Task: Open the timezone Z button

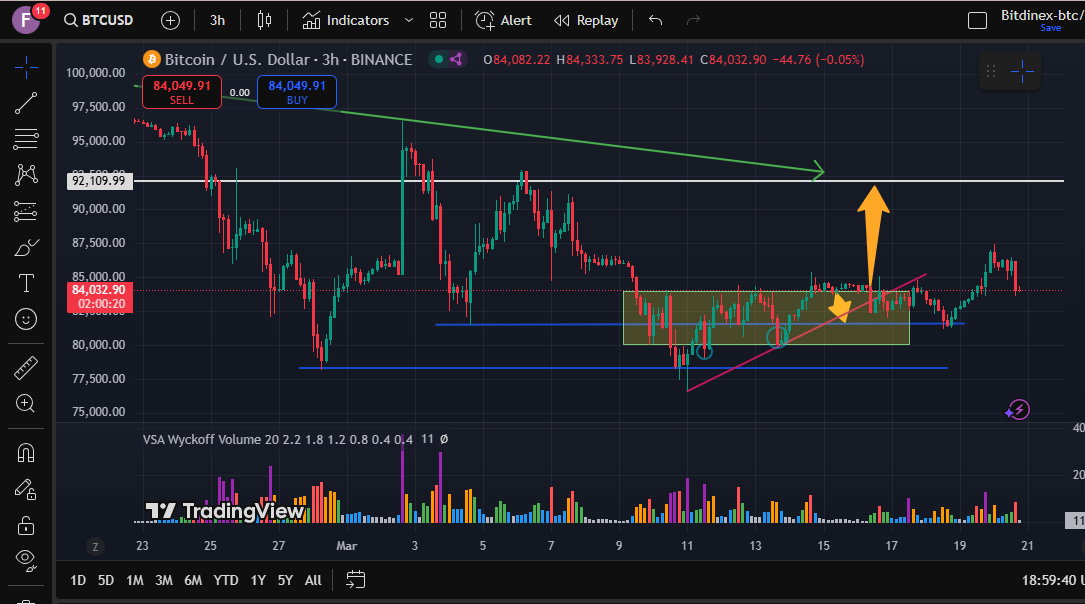Action: (95, 547)
